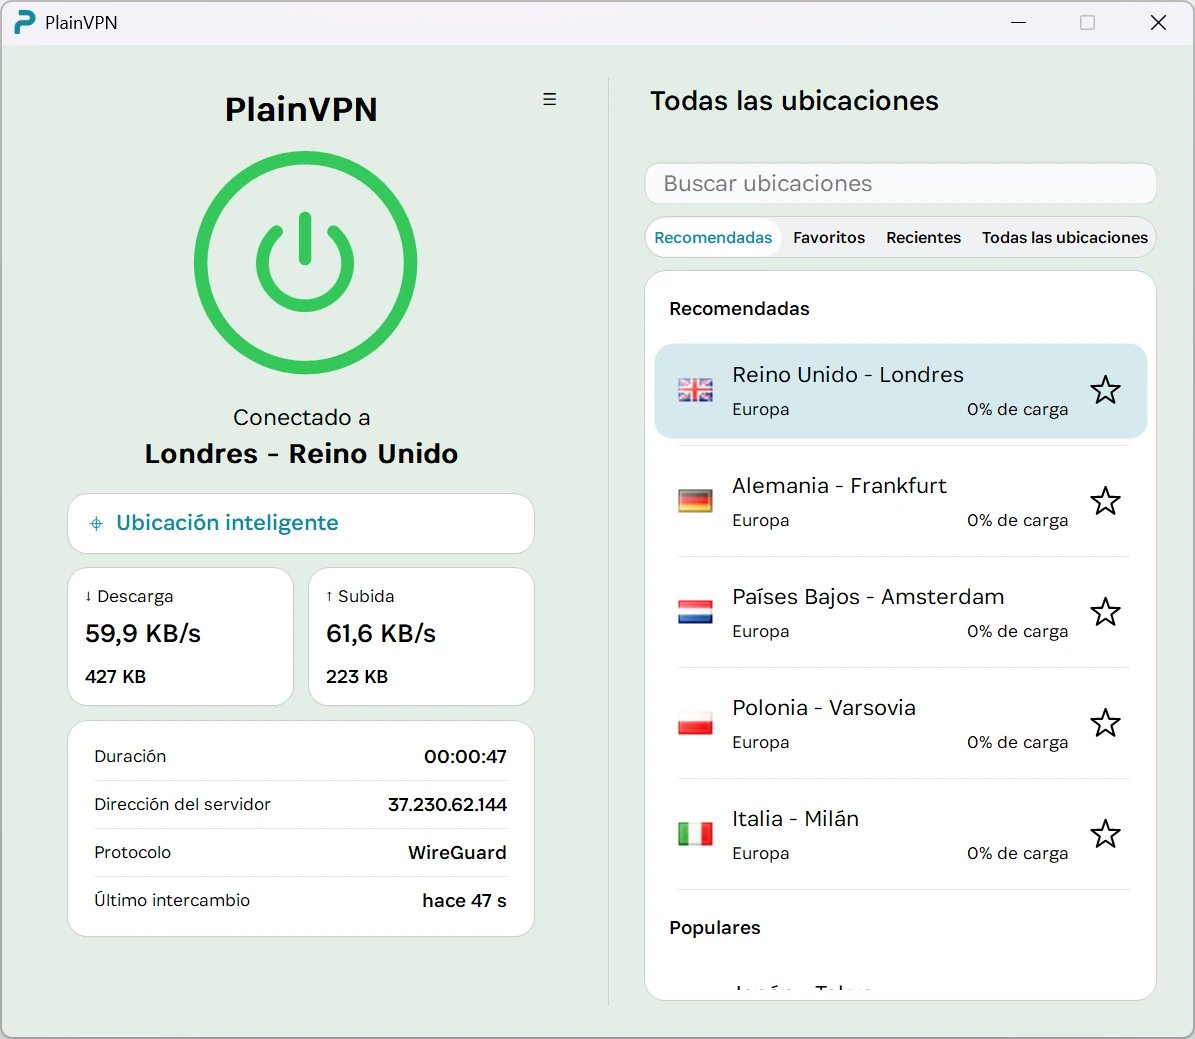Close the PlainVPN window
The image size is (1195, 1039).
point(1158,22)
